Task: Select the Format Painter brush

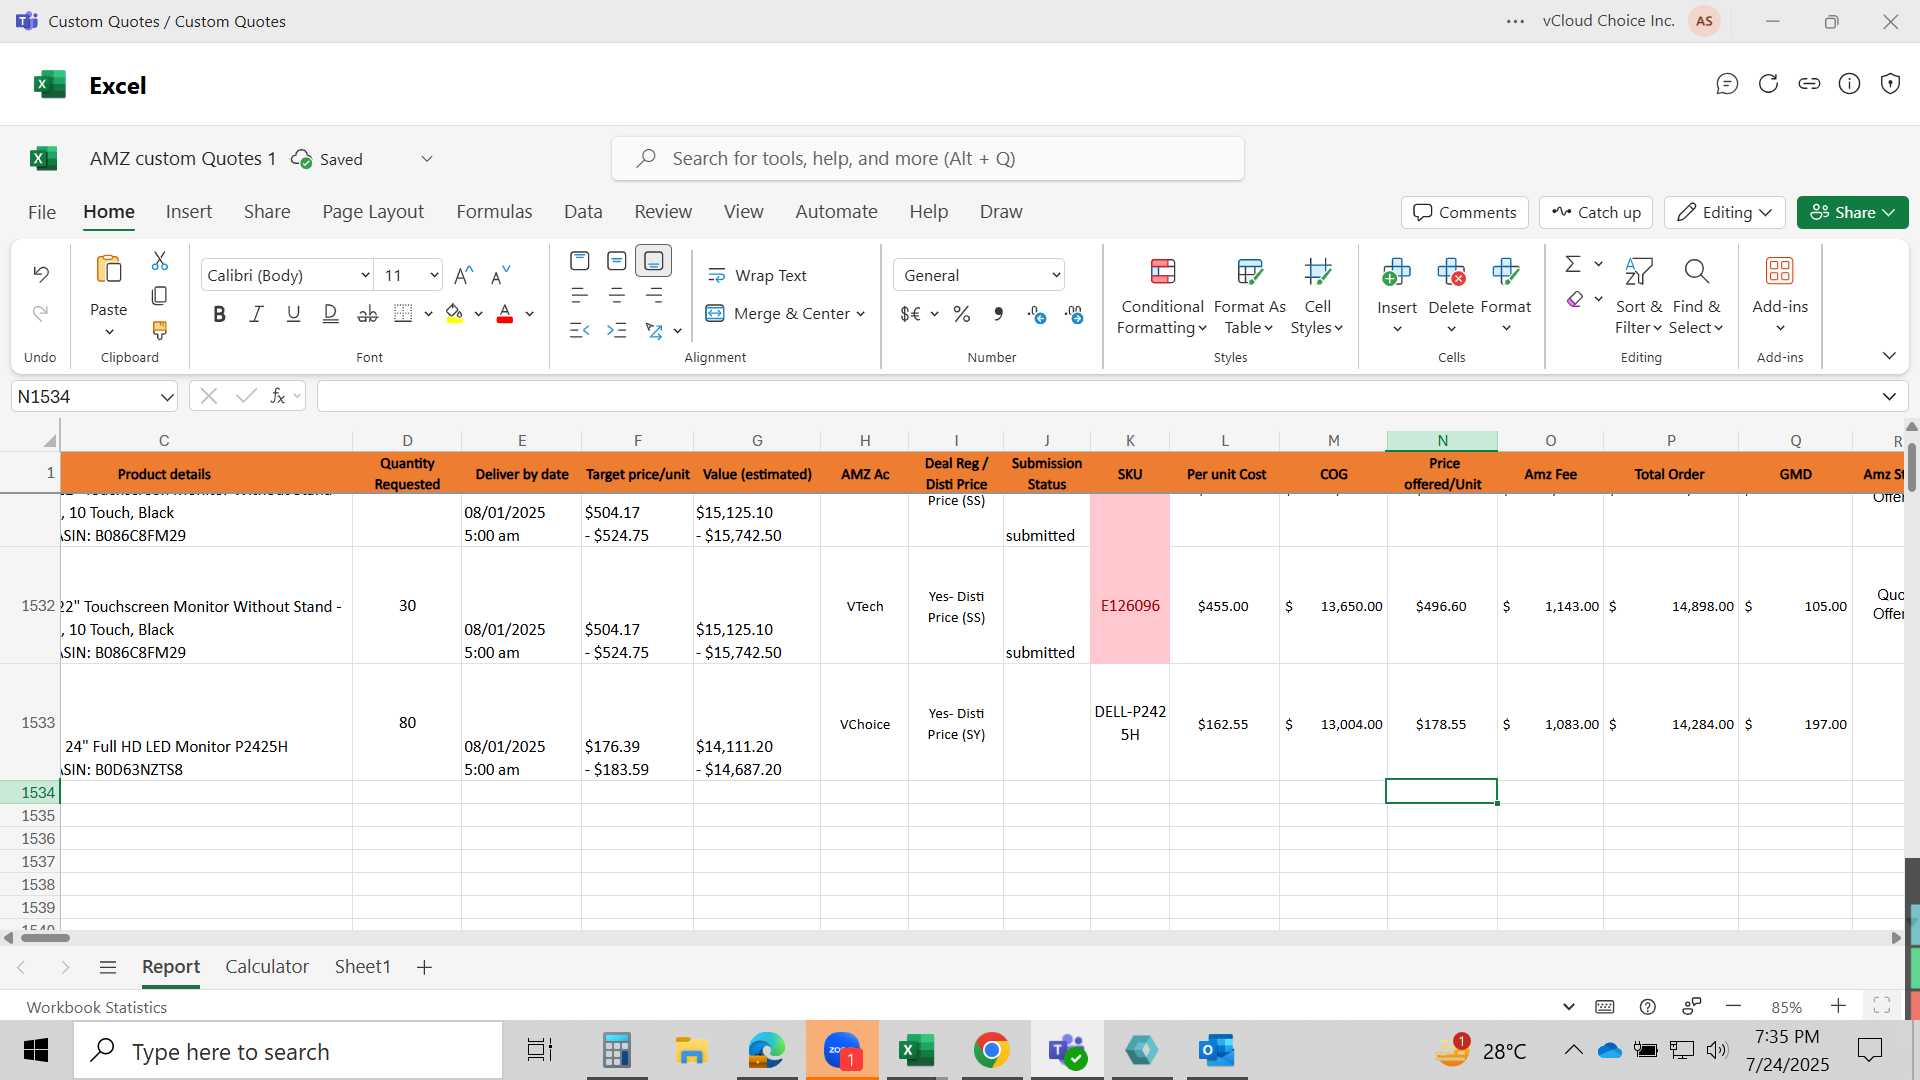Action: (159, 330)
